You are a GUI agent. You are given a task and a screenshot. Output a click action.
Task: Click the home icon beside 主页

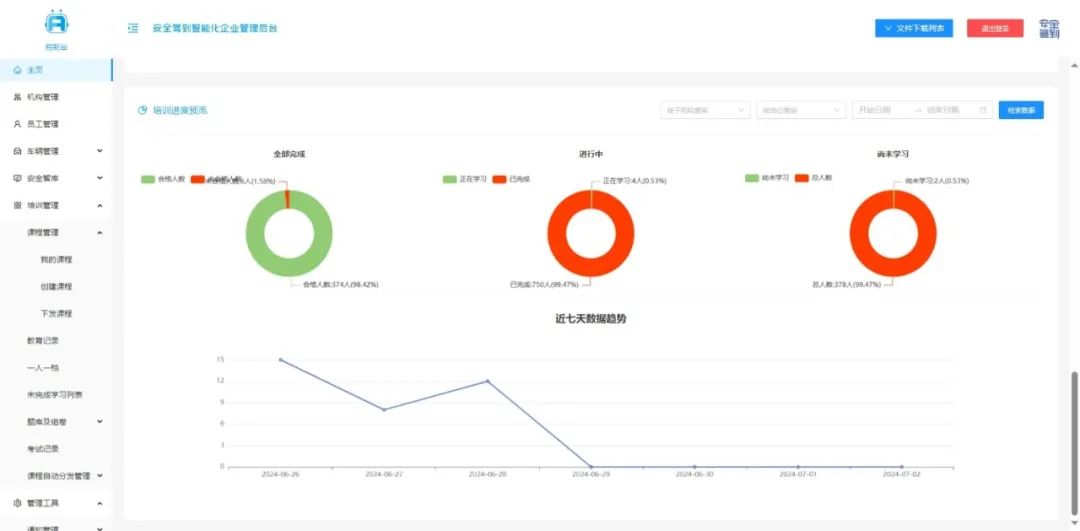pyautogui.click(x=17, y=70)
